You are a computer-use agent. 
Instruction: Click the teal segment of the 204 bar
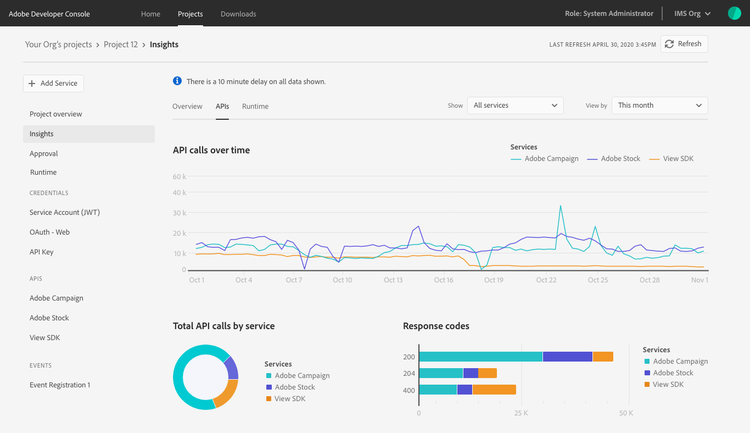pos(441,373)
